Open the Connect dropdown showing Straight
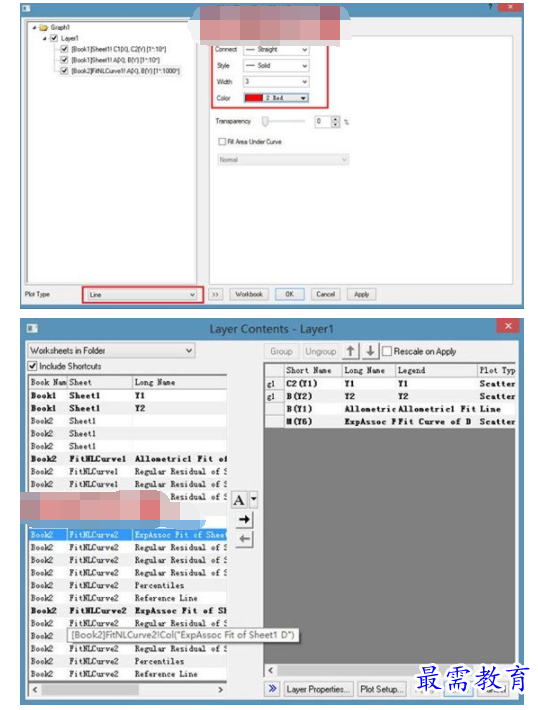538x710 pixels. point(276,49)
